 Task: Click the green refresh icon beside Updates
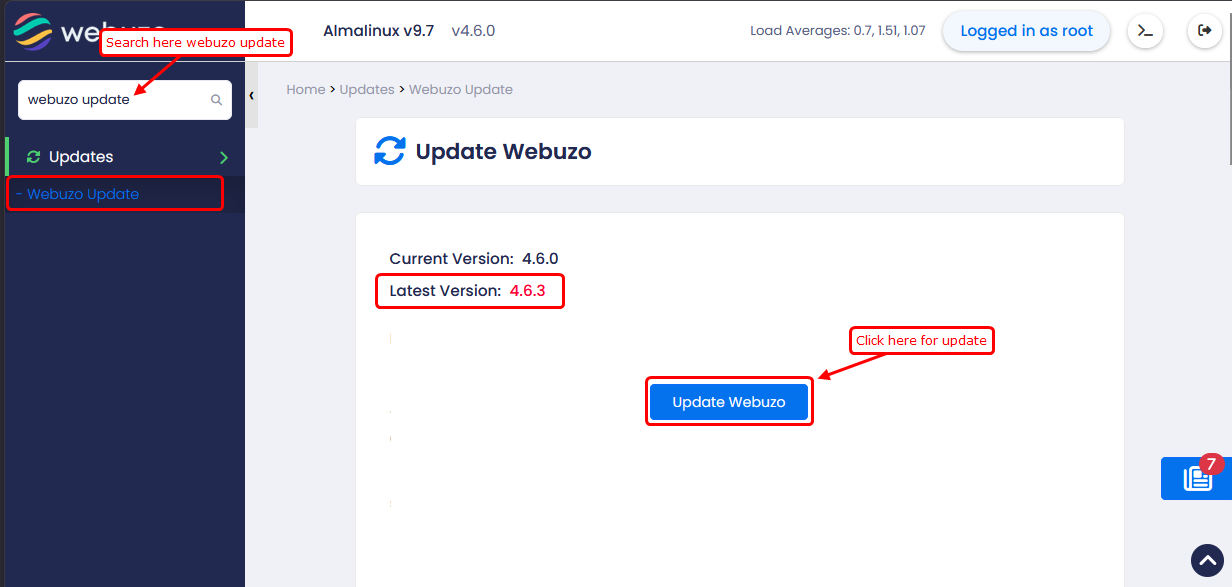tap(34, 157)
